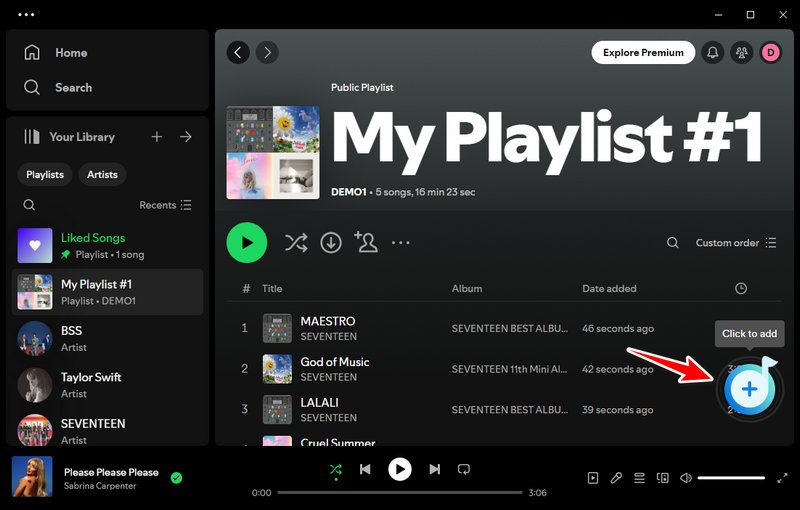
Task: Open SEVENTEEN artist in library
Action: click(x=107, y=429)
